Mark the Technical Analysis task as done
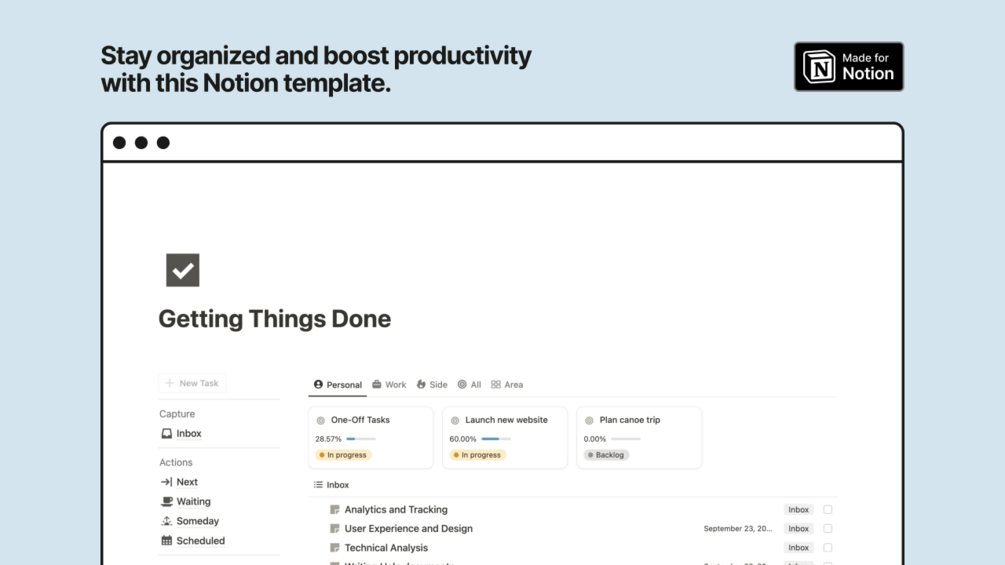This screenshot has height=565, width=1005. [x=828, y=548]
